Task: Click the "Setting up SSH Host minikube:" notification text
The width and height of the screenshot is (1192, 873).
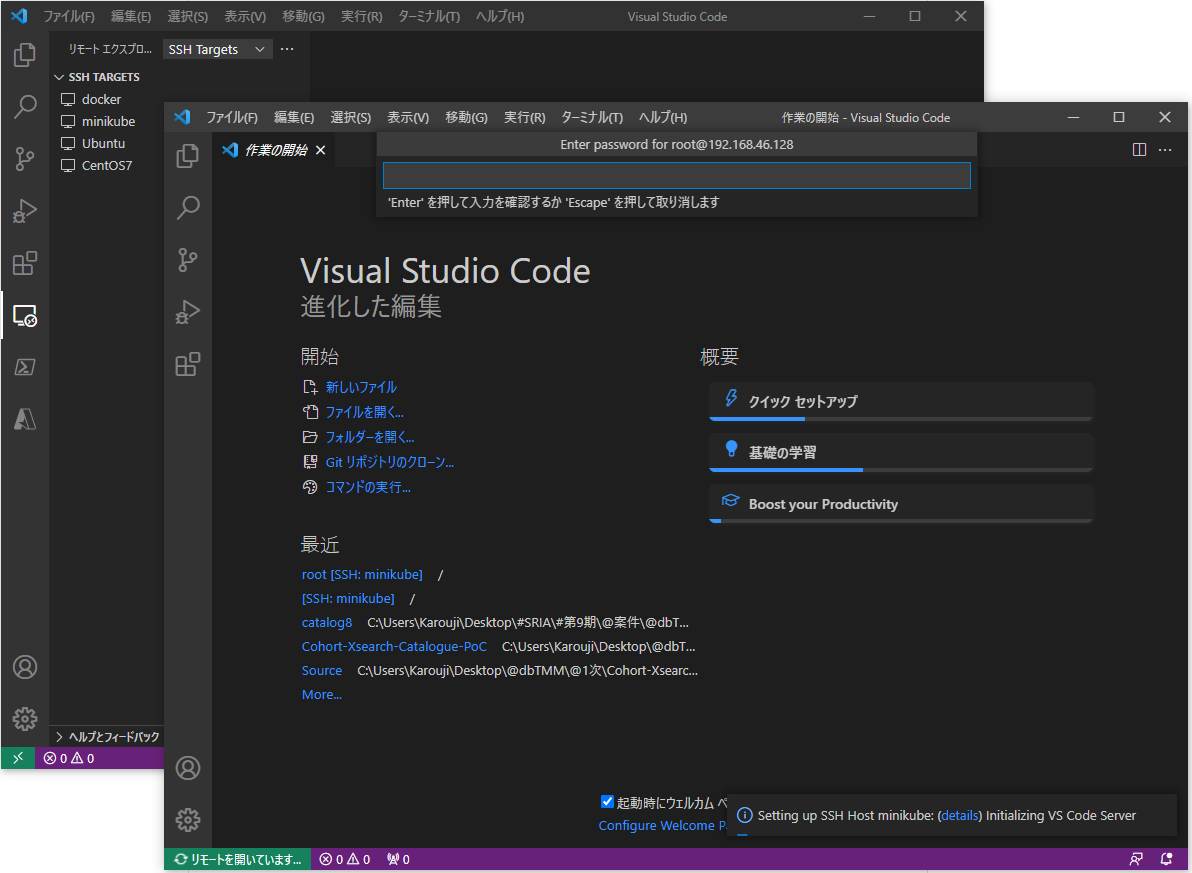Action: tap(846, 815)
